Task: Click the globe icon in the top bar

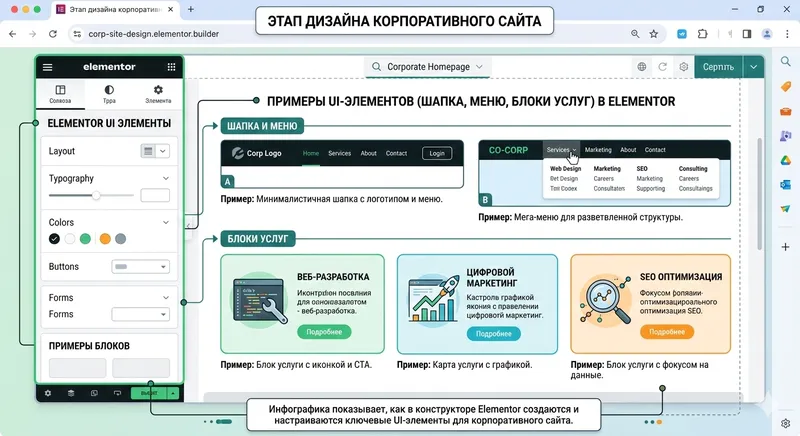Action: click(x=641, y=67)
